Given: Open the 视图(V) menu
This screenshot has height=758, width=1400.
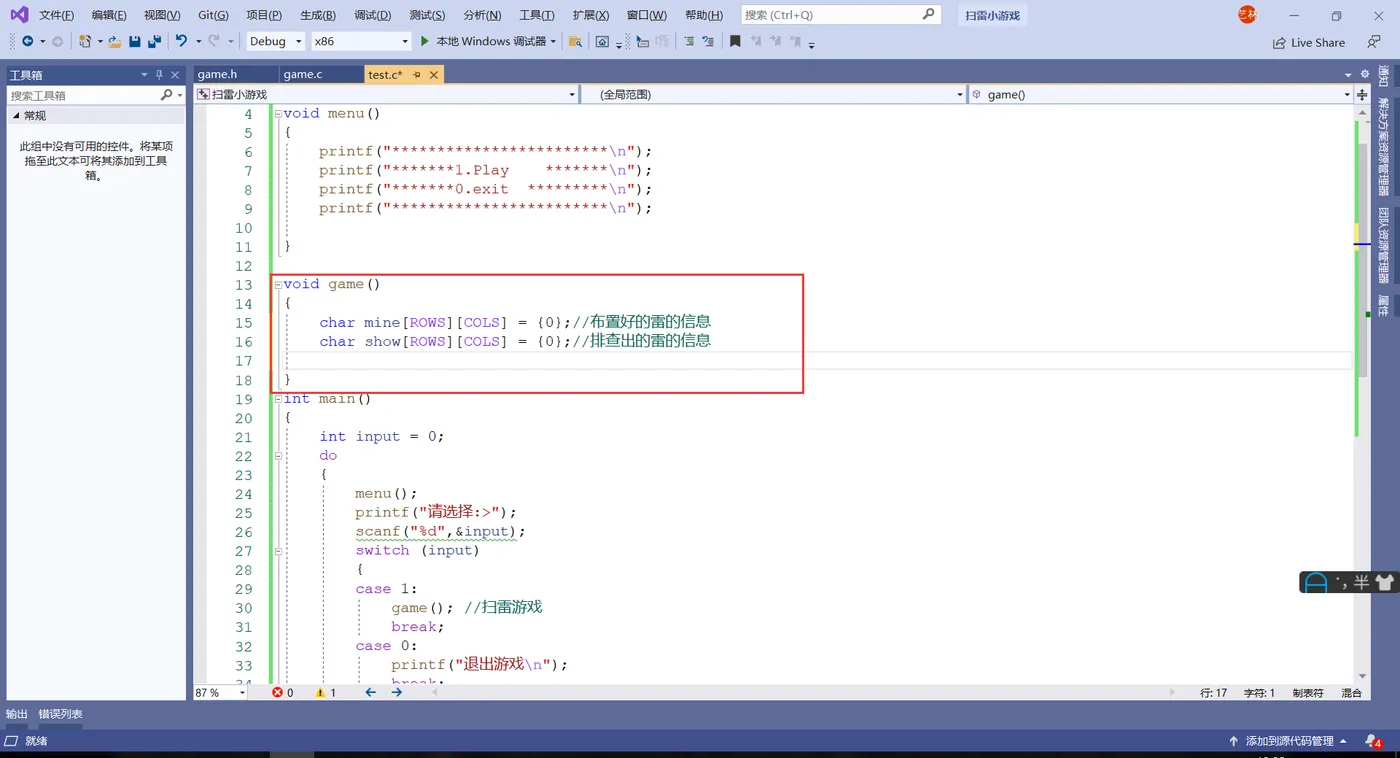Looking at the screenshot, I should [162, 15].
